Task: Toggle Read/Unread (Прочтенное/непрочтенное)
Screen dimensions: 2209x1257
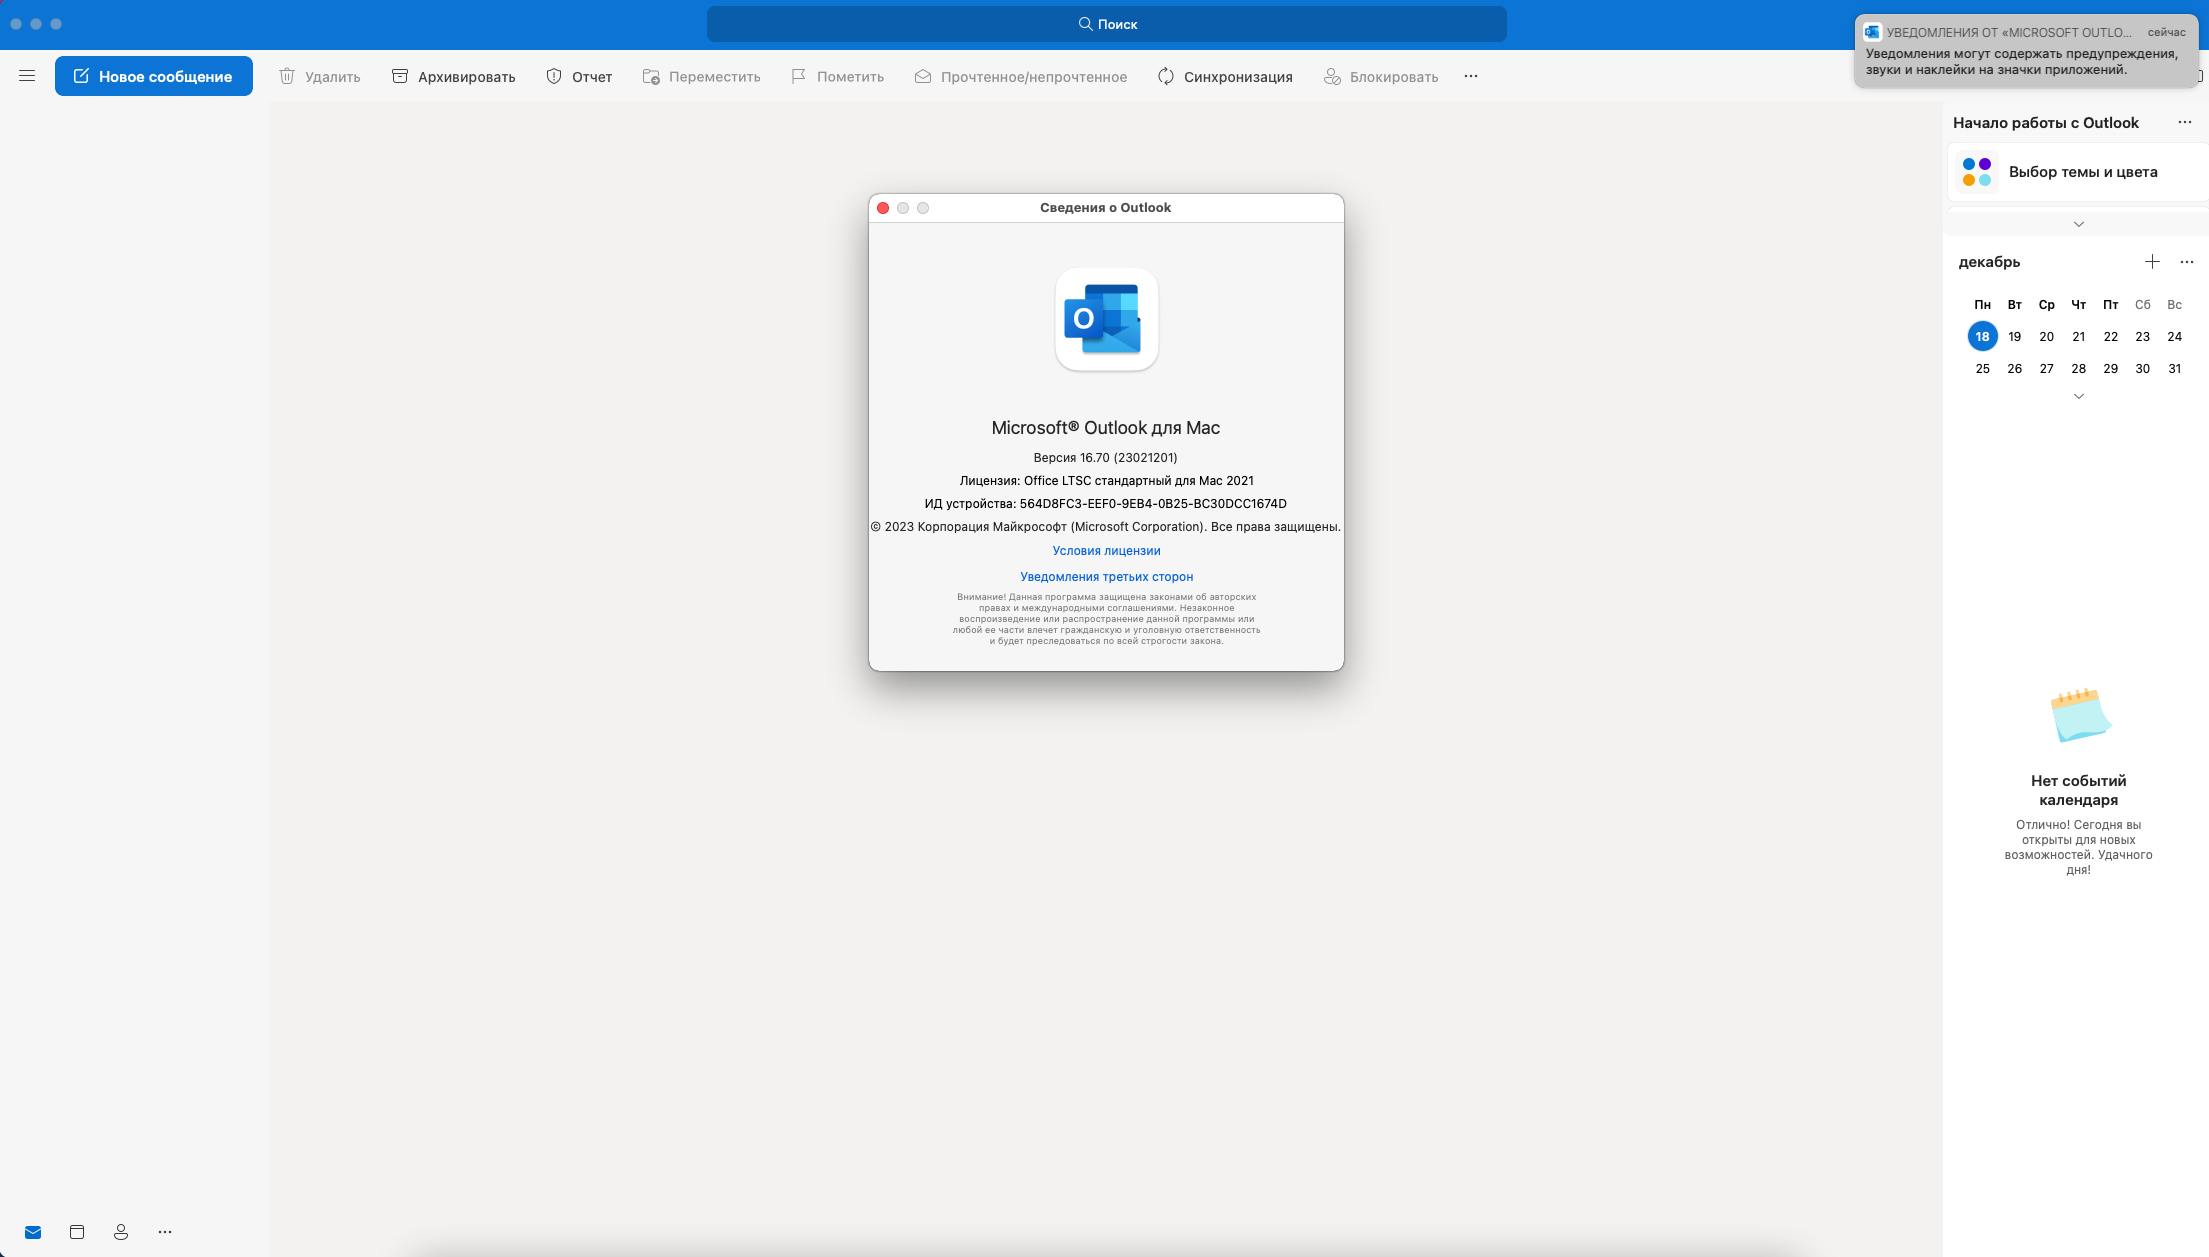Action: 1020,76
